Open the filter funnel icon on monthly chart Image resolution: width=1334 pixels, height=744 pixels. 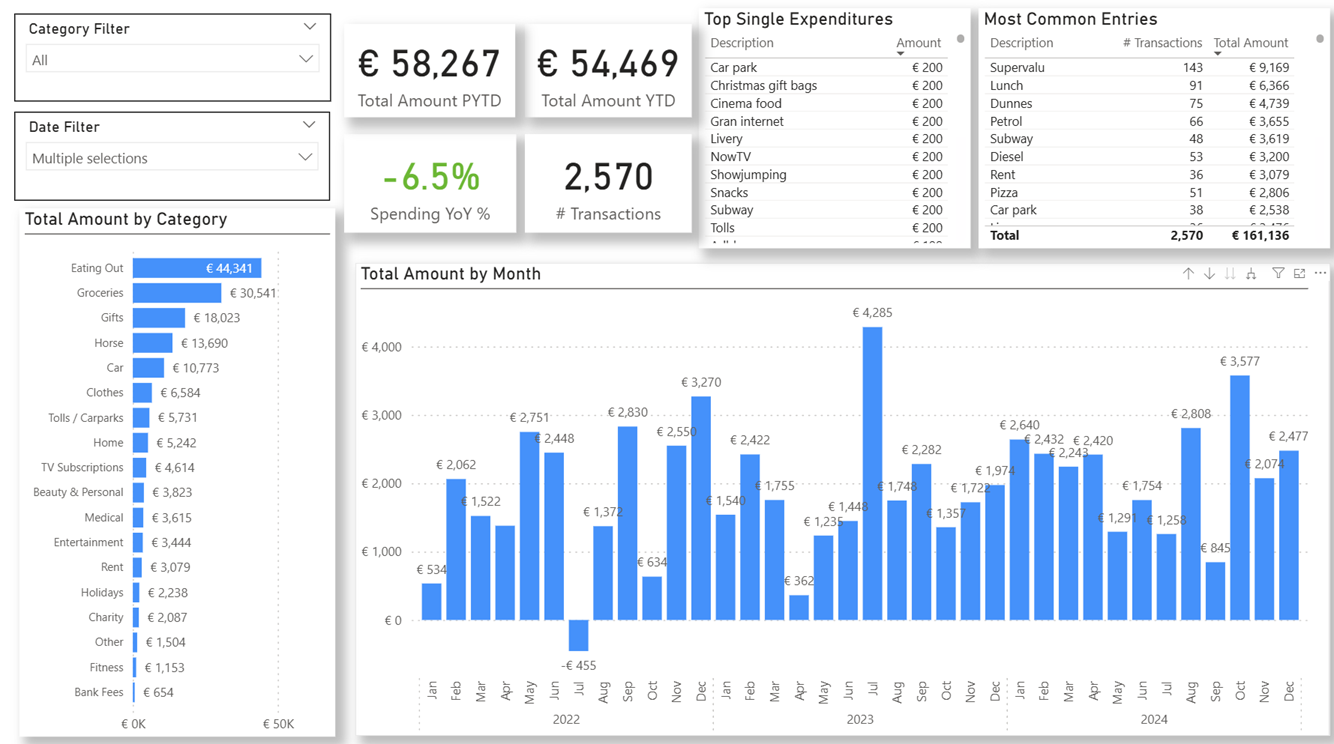[x=1278, y=273]
